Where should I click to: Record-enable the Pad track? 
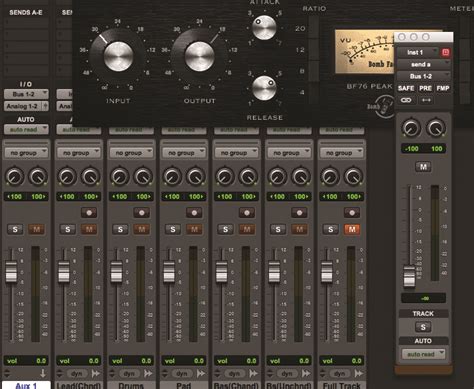194,213
